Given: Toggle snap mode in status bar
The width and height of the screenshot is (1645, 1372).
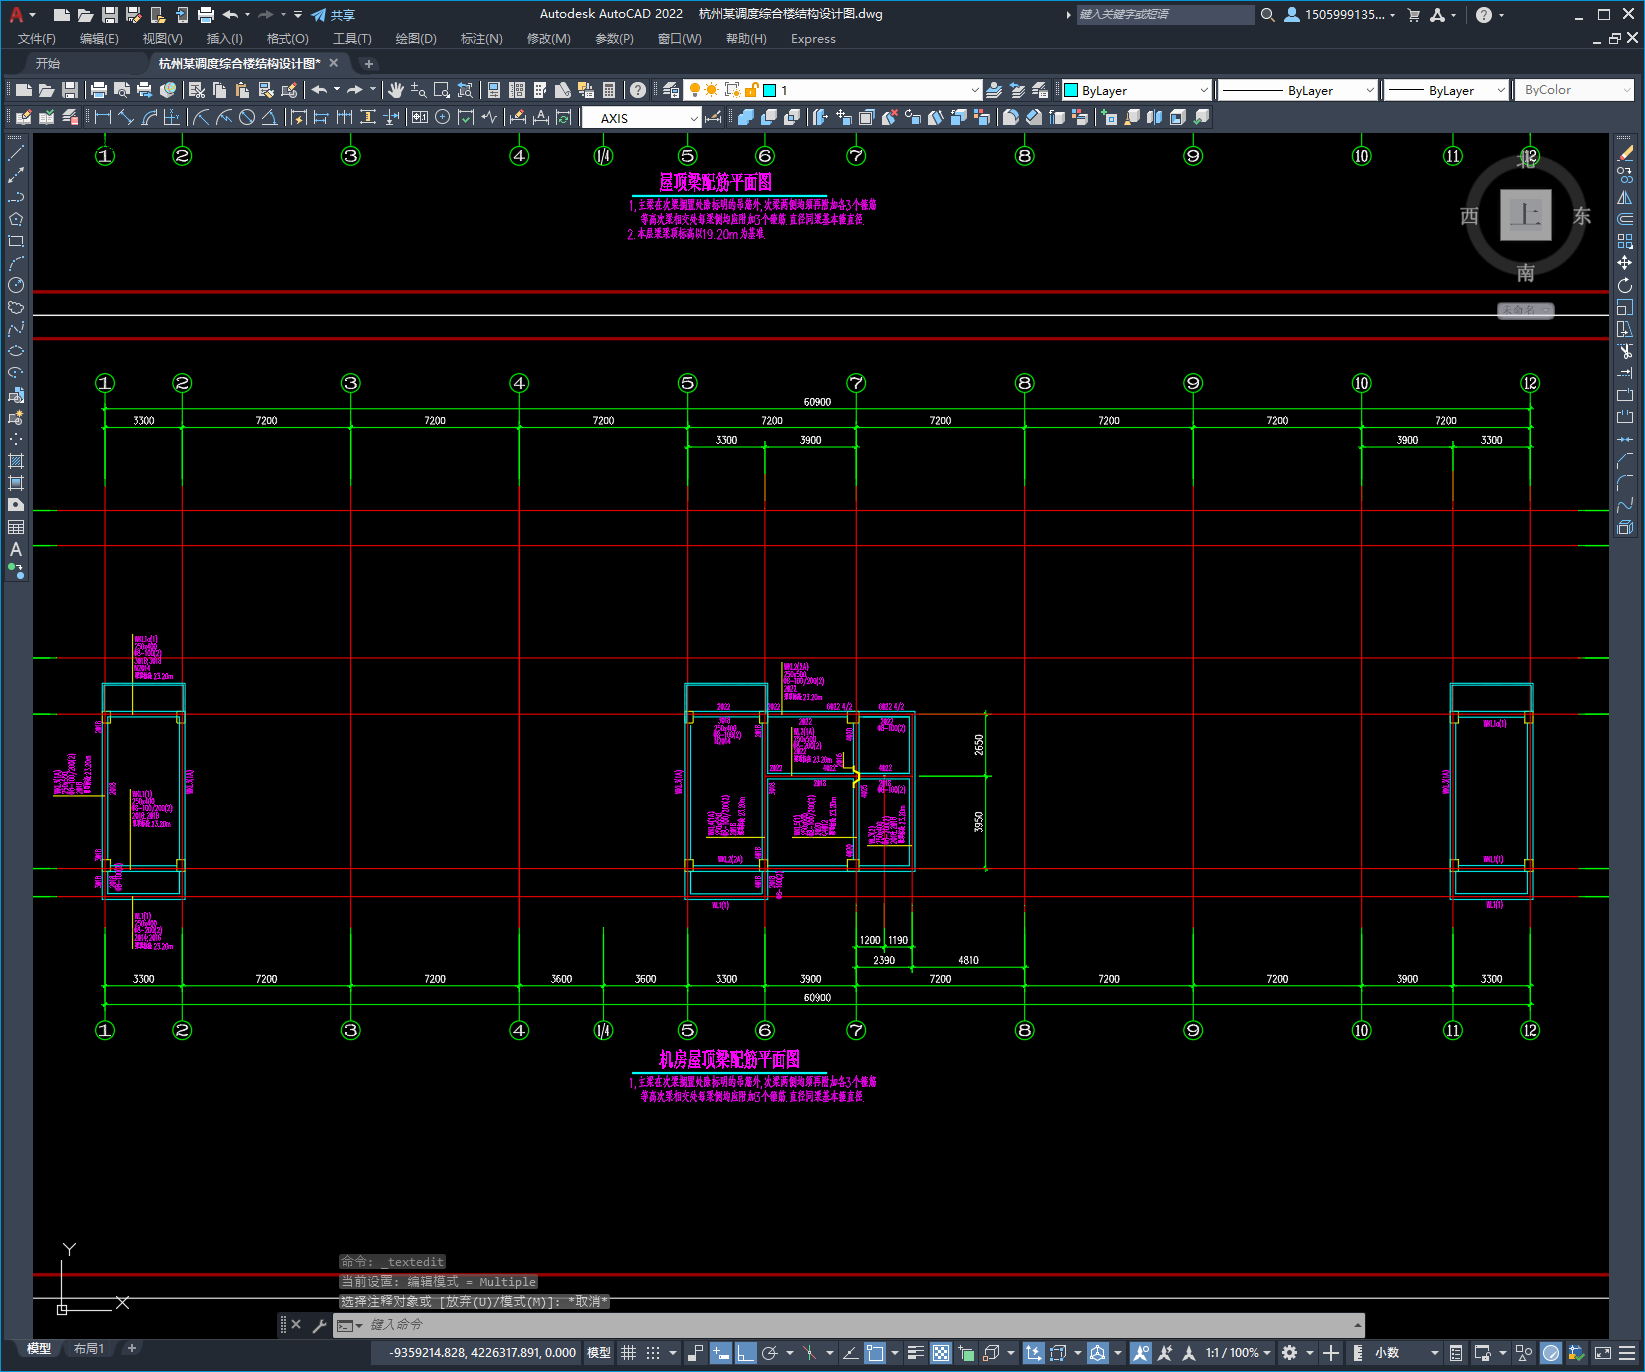Looking at the screenshot, I should point(653,1353).
